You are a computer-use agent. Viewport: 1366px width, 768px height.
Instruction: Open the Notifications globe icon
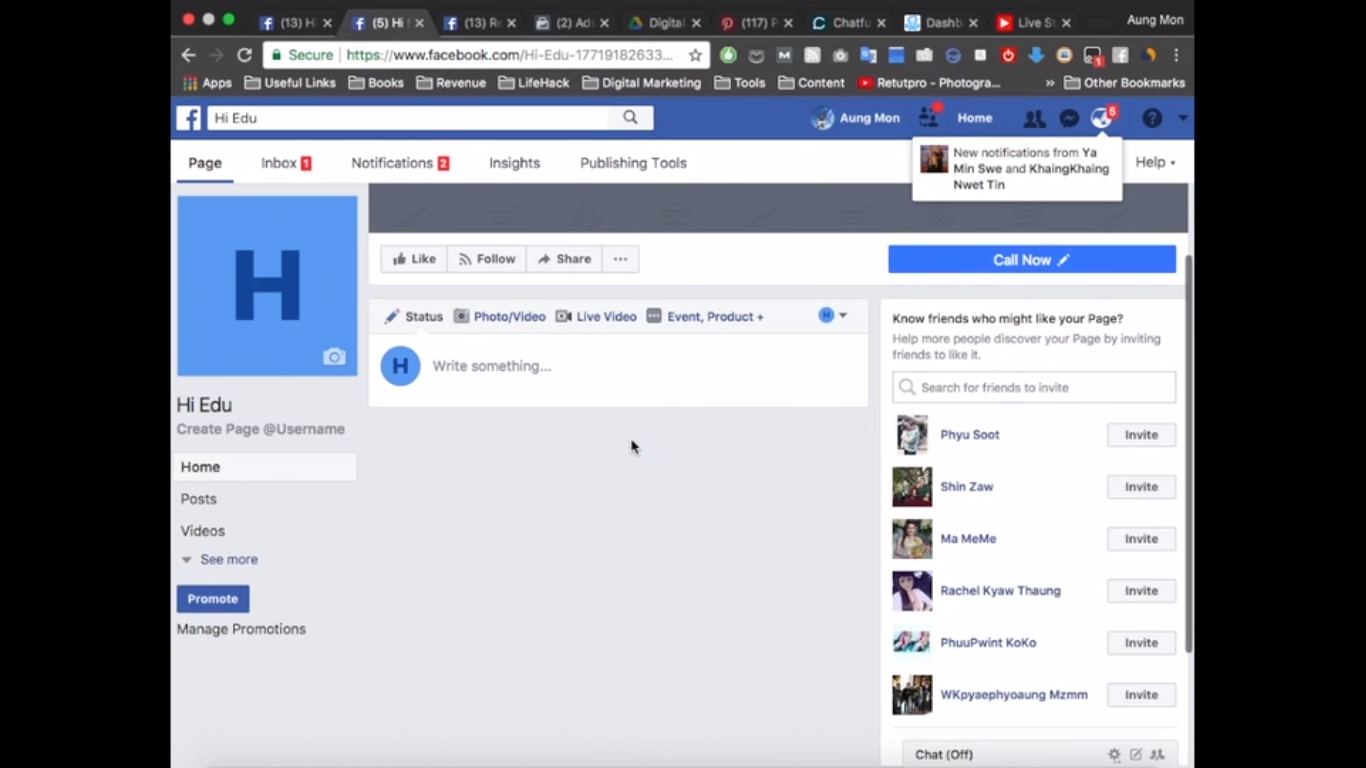pos(1101,118)
